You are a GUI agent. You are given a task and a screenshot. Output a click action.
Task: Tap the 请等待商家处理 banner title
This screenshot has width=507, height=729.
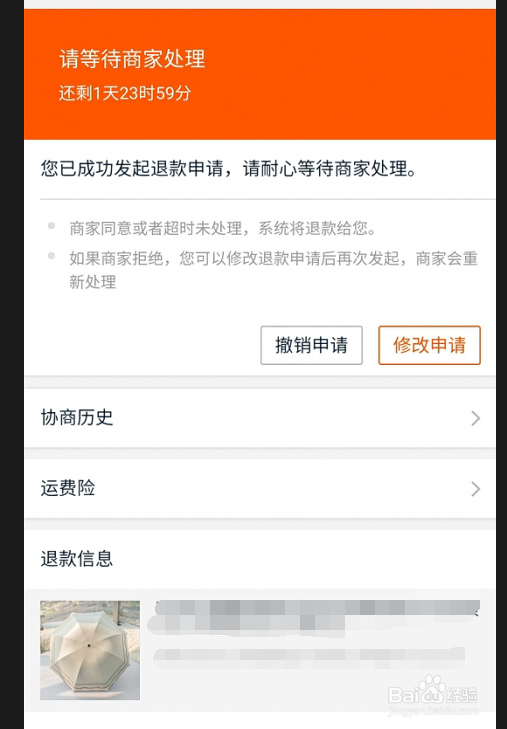coord(132,59)
